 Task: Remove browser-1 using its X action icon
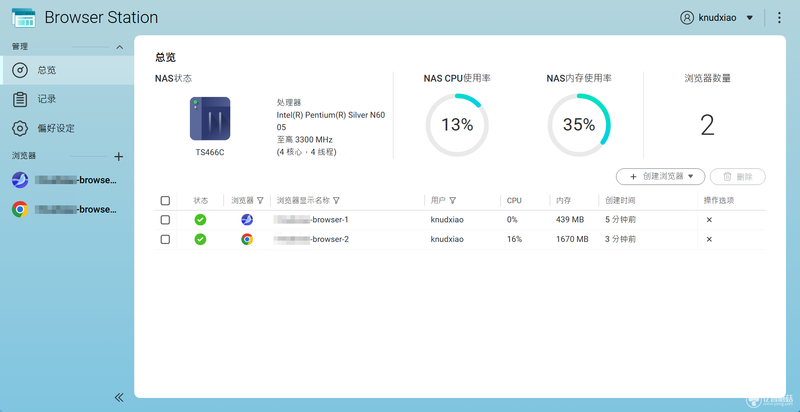coord(709,220)
